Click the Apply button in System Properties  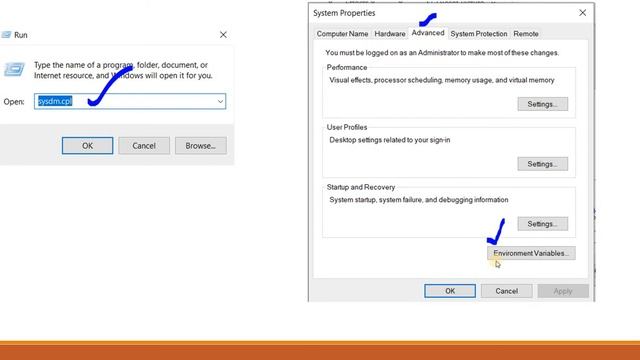point(563,291)
